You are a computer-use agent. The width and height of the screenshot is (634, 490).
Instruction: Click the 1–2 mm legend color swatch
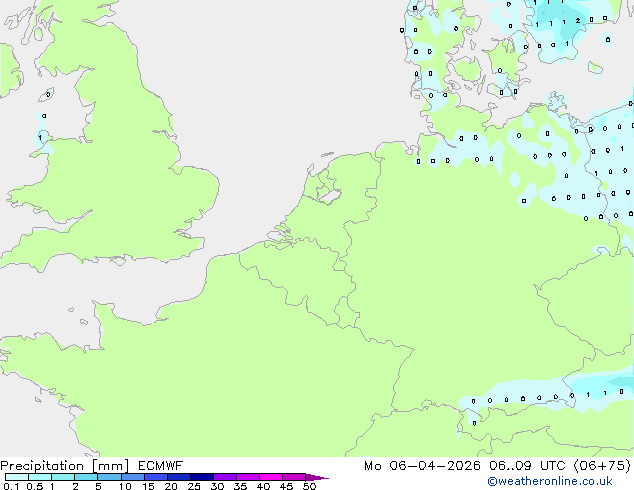[x=63, y=477]
